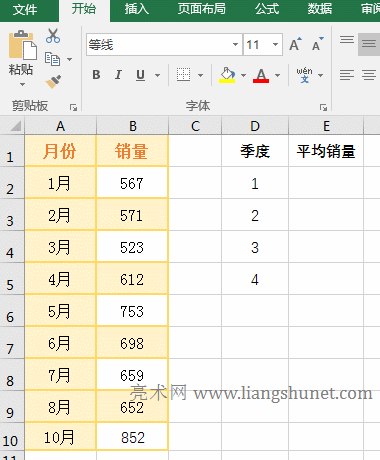The width and height of the screenshot is (380, 460).
Task: Select cell with 销量 header
Action: (x=133, y=151)
